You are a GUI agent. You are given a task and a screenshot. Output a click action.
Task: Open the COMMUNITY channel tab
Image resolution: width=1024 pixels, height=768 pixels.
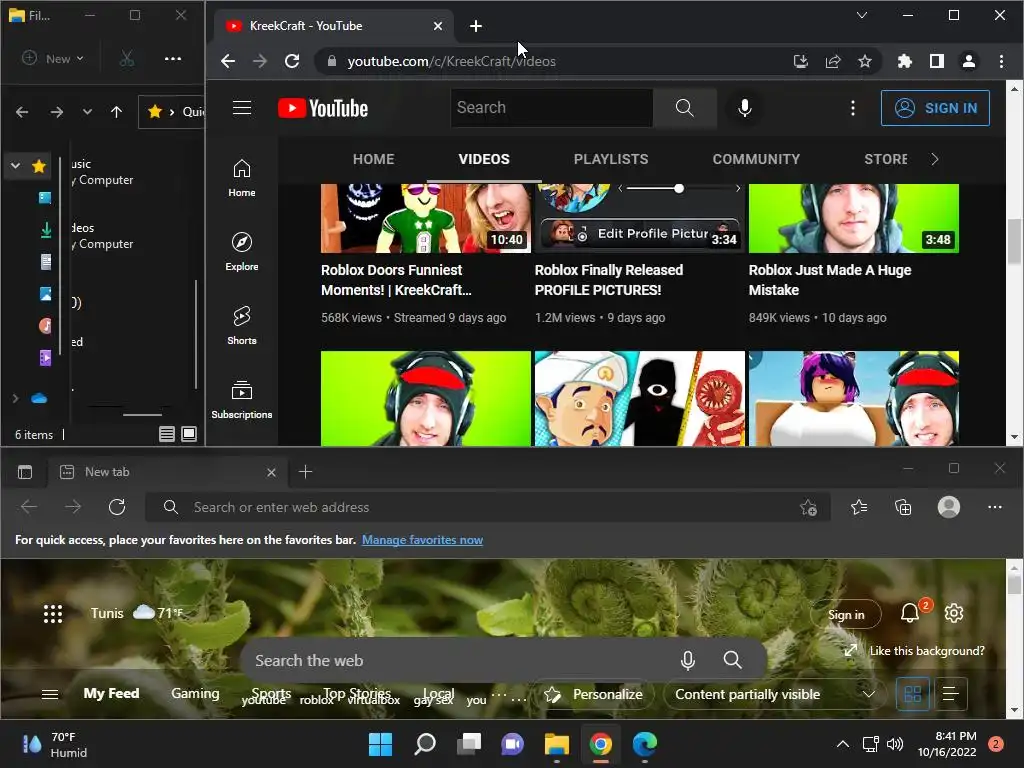756,159
